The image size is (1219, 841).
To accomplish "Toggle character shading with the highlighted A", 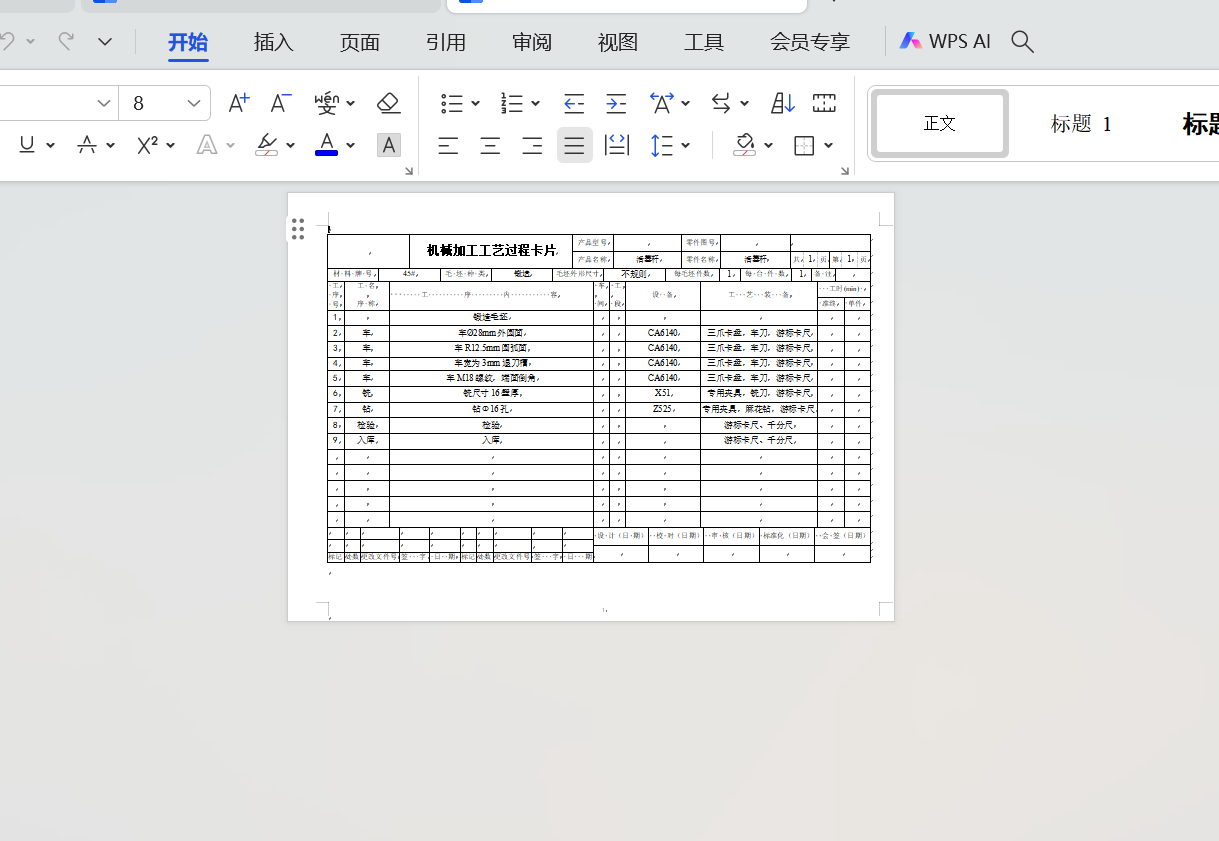I will 388,145.
